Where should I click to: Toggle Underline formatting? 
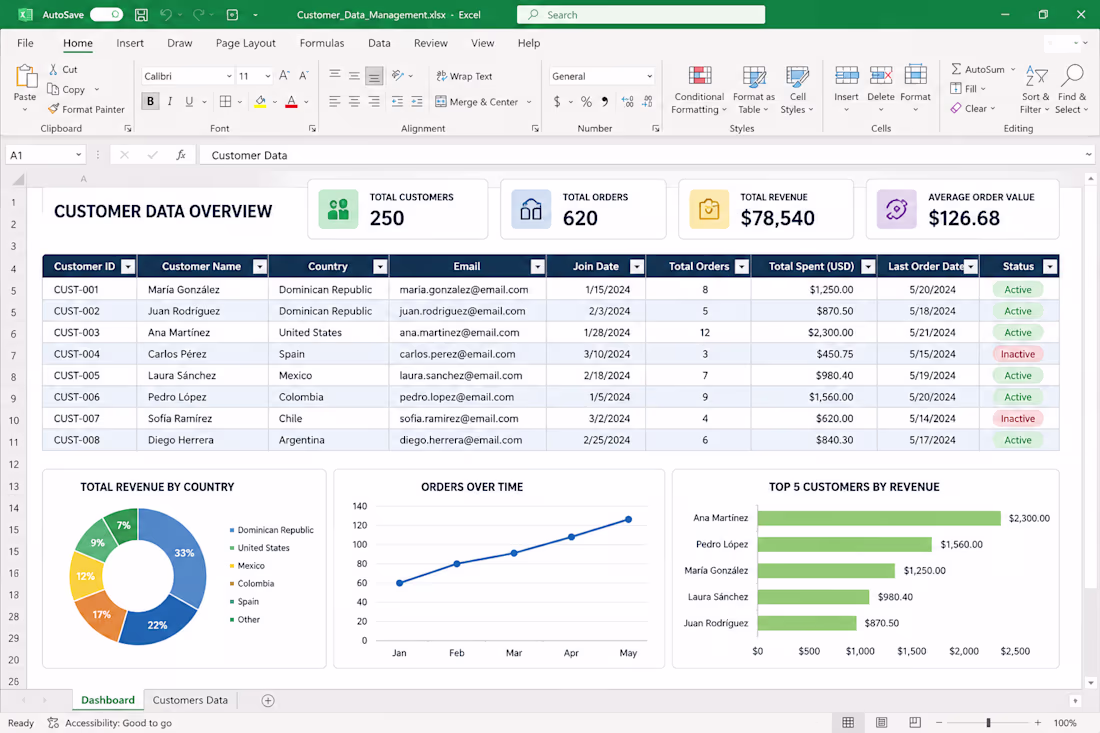pos(189,102)
